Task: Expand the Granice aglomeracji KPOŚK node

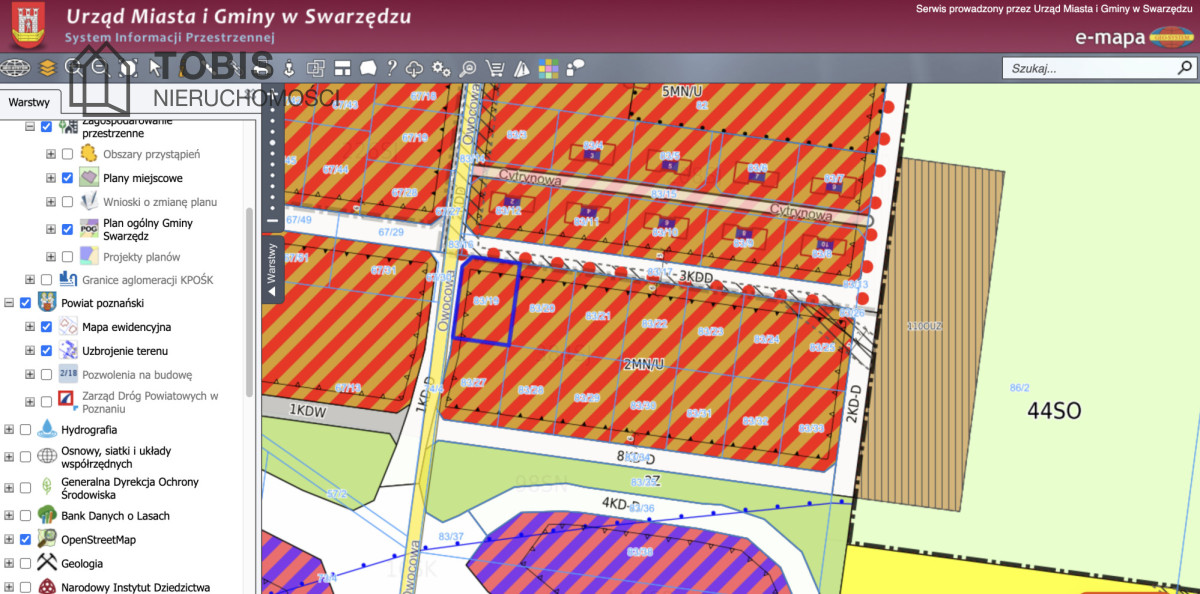Action: 30,280
